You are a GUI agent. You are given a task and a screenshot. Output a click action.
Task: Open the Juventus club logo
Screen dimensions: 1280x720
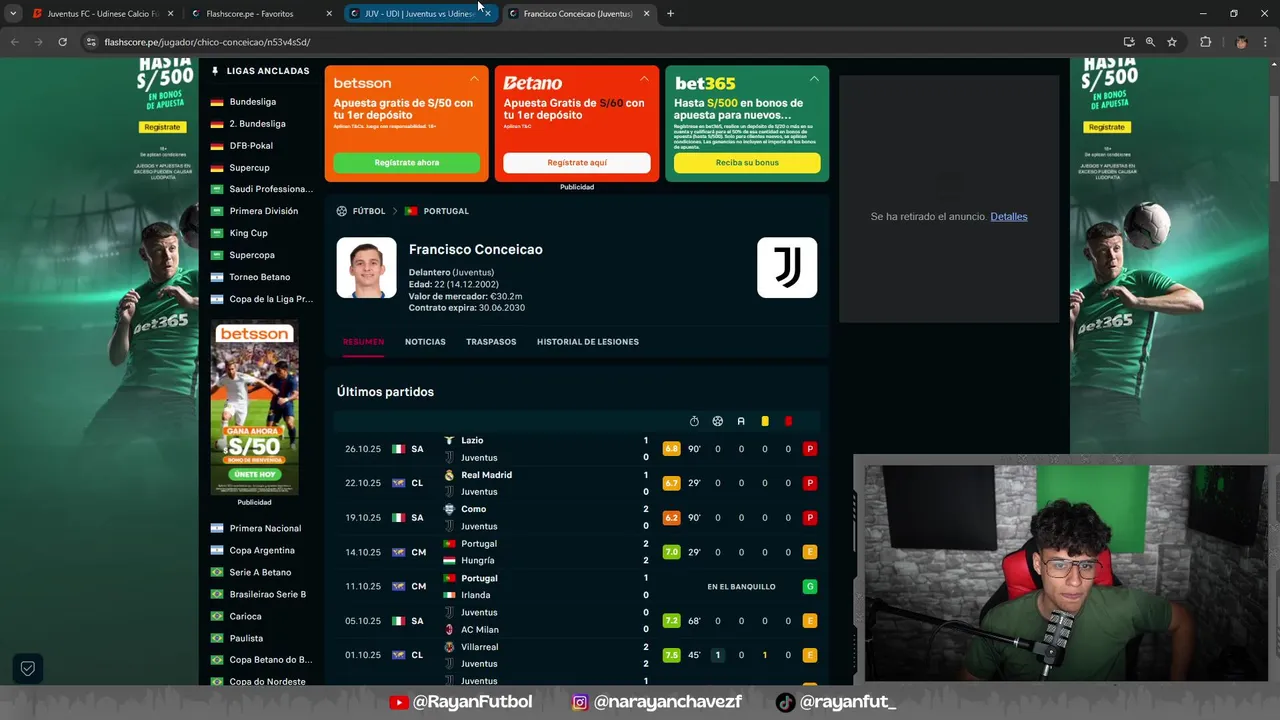tap(787, 268)
